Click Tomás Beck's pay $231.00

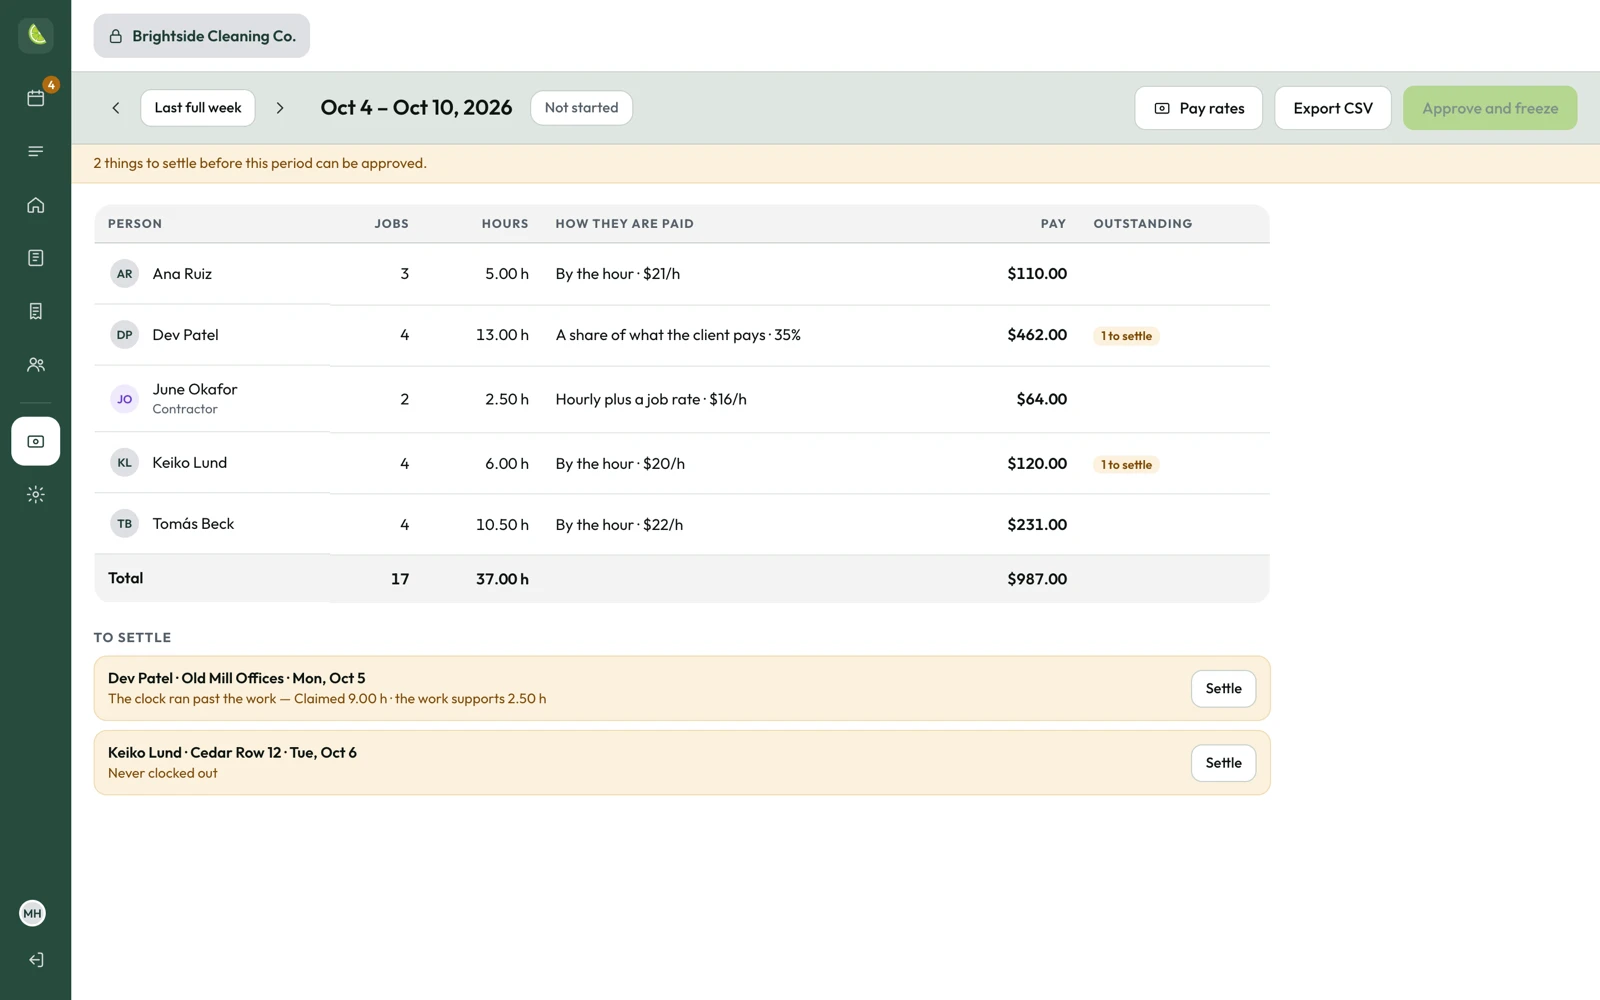click(x=1037, y=525)
